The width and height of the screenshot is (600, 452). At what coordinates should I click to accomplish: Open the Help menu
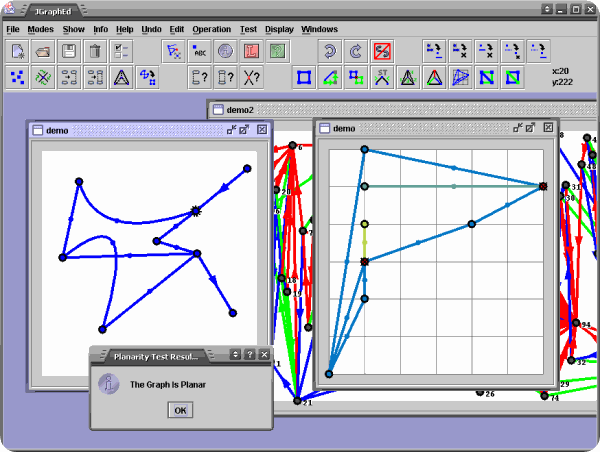pyautogui.click(x=125, y=29)
